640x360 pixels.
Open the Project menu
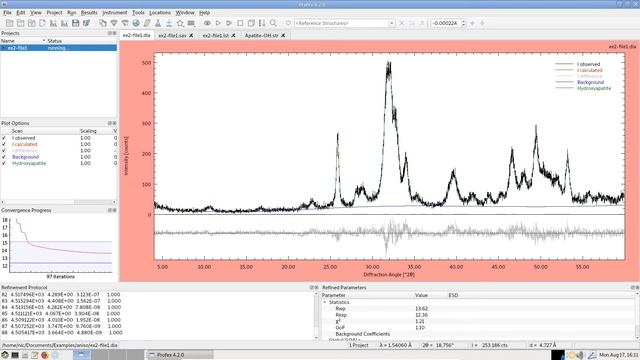point(54,13)
